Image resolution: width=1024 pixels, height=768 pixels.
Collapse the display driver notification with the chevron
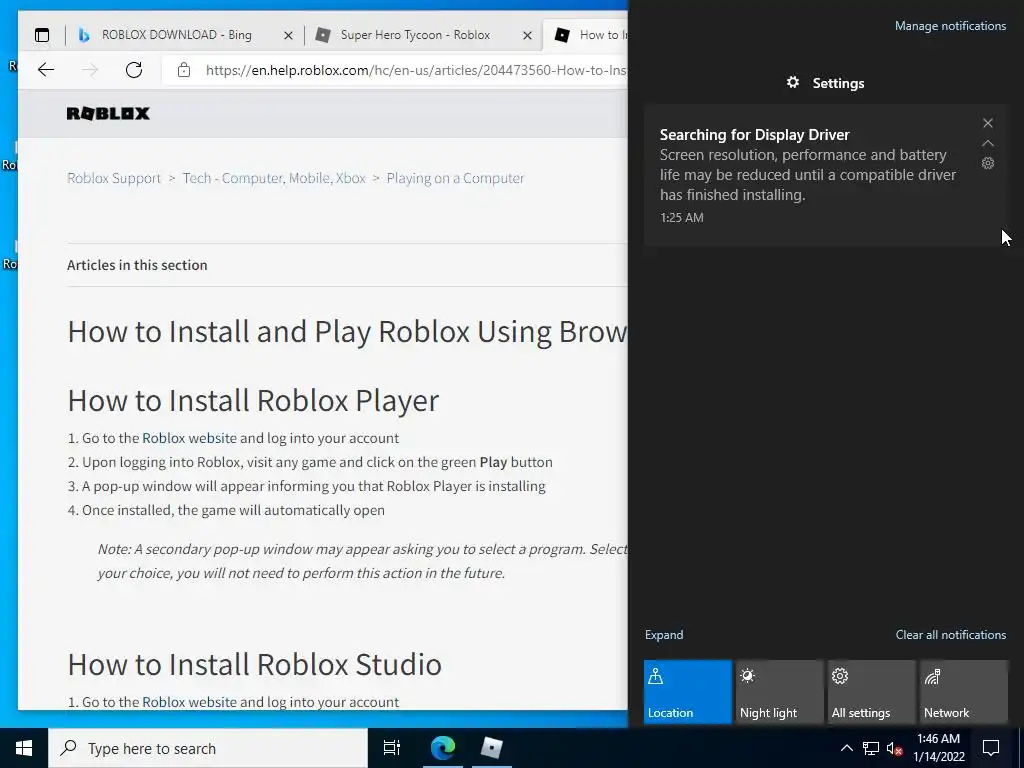coord(987,143)
